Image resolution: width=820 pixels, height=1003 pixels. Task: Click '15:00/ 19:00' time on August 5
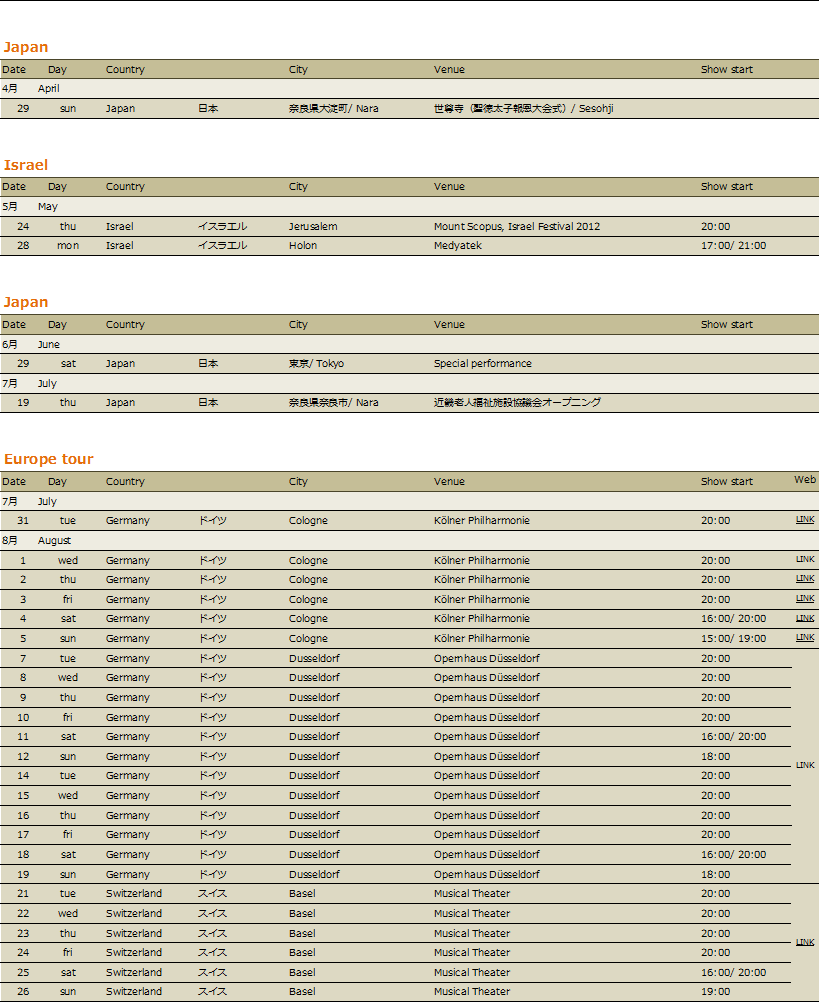(x=733, y=638)
